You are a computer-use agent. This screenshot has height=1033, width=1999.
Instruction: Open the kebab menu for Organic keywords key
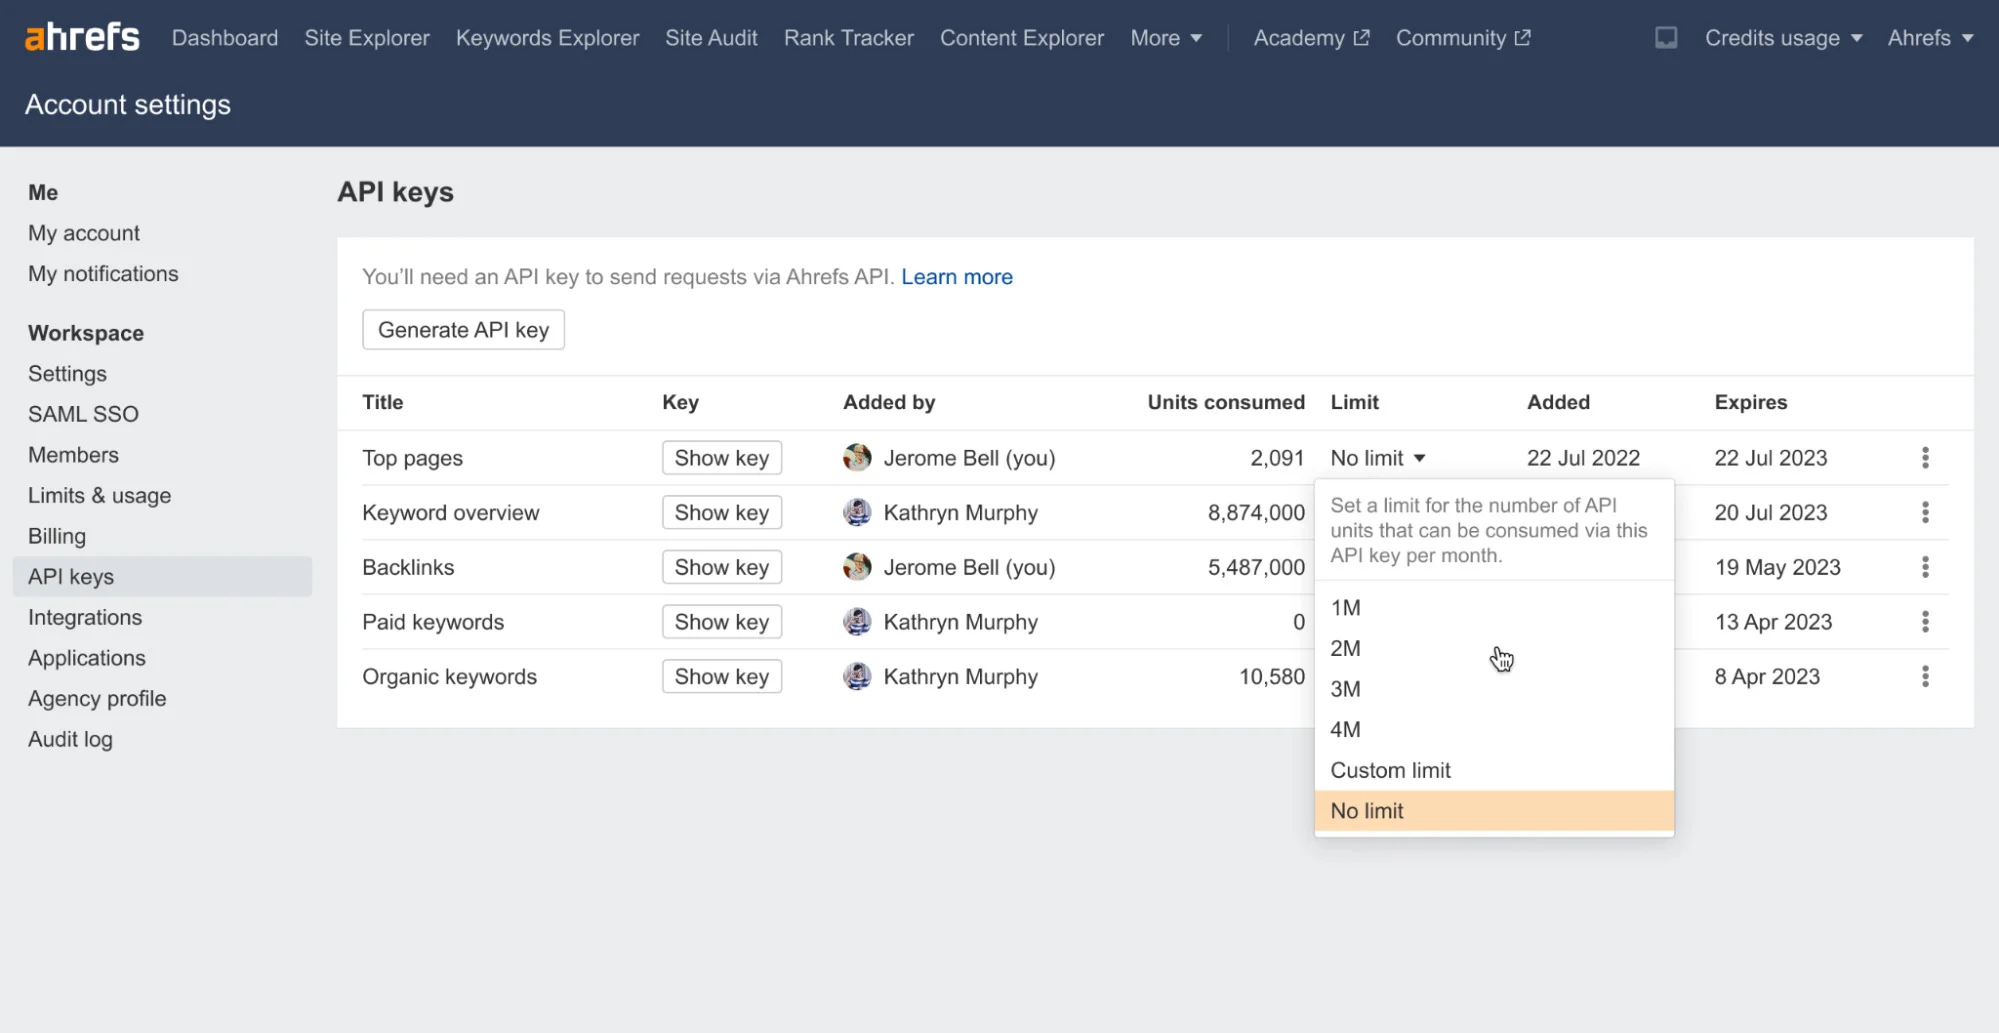[1926, 676]
